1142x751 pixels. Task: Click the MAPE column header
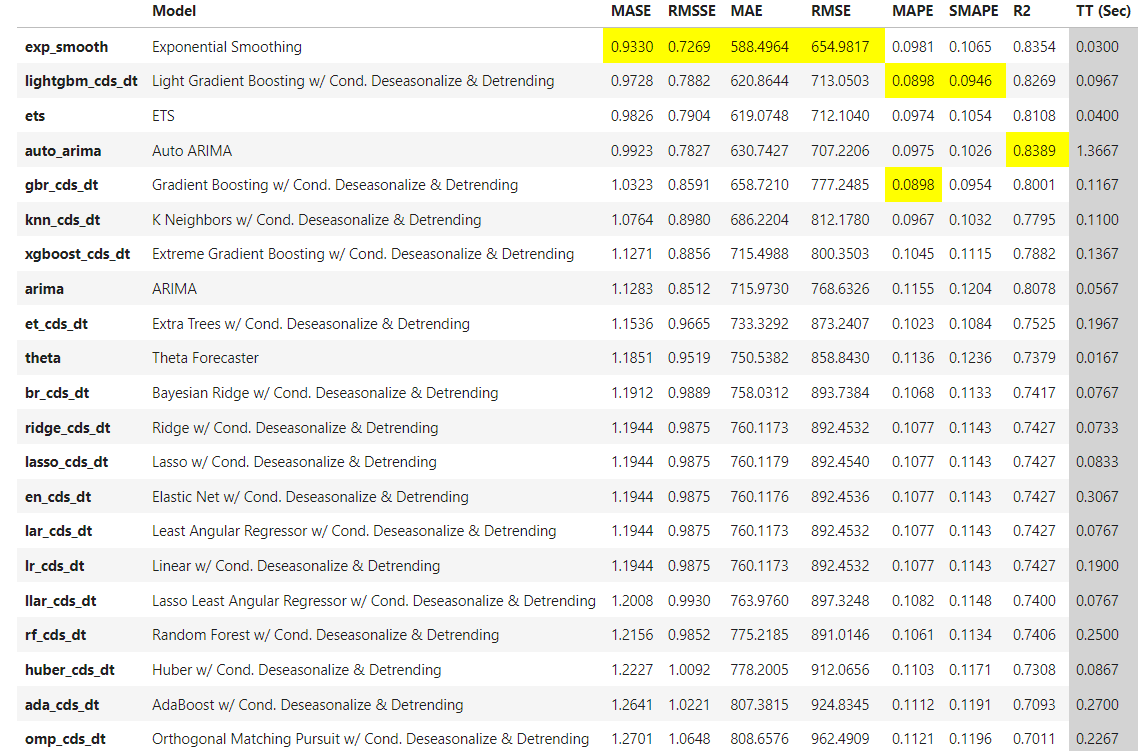point(912,11)
